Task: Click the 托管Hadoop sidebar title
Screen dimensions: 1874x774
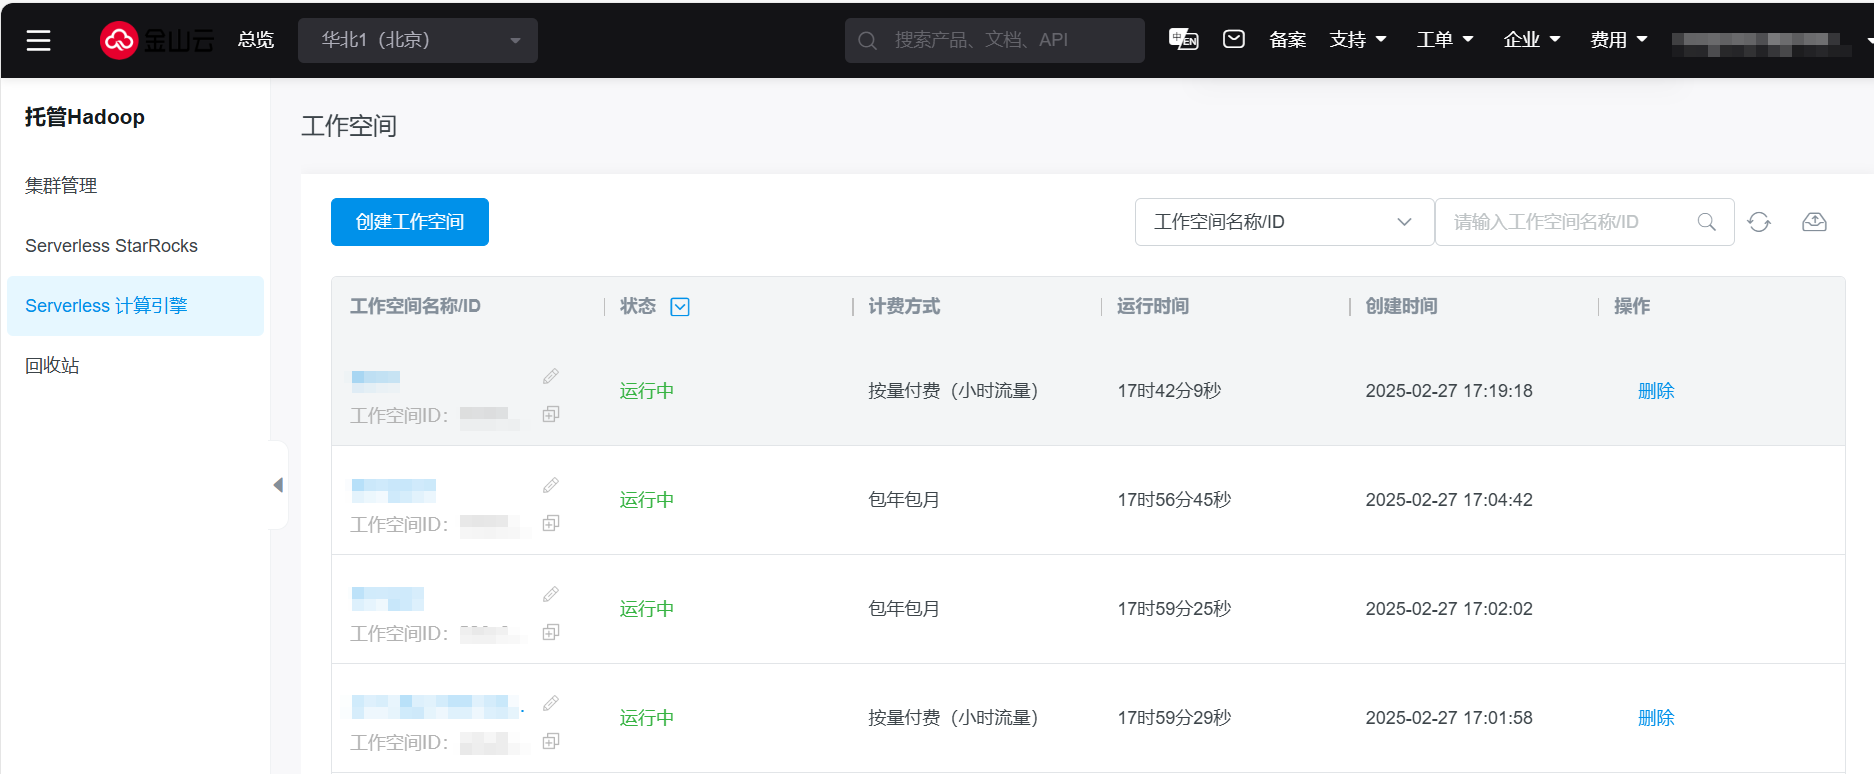Action: (x=85, y=117)
